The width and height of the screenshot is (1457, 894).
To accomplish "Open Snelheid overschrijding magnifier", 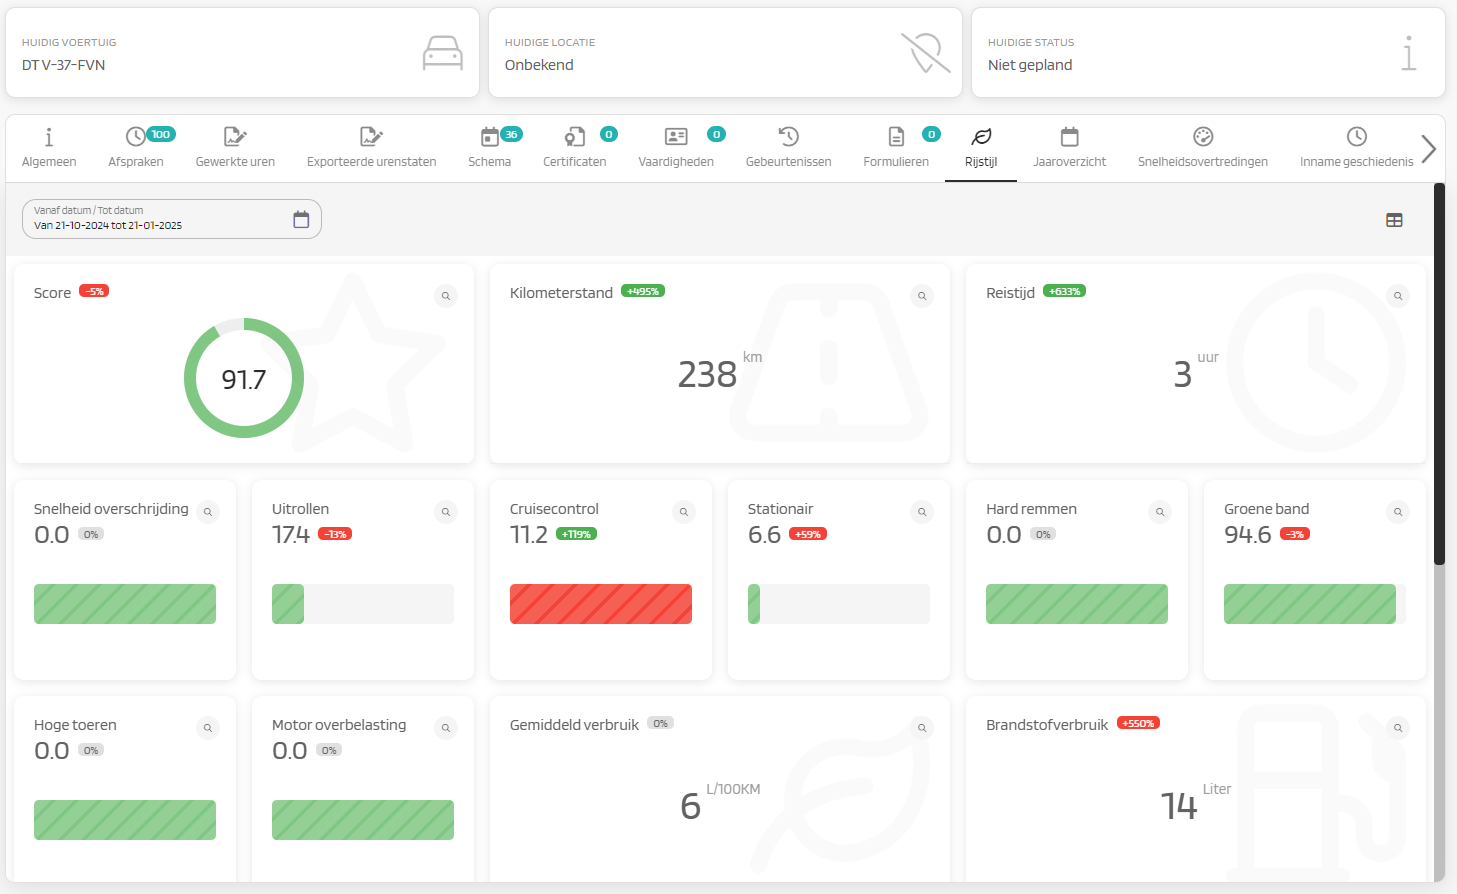I will click(x=208, y=512).
